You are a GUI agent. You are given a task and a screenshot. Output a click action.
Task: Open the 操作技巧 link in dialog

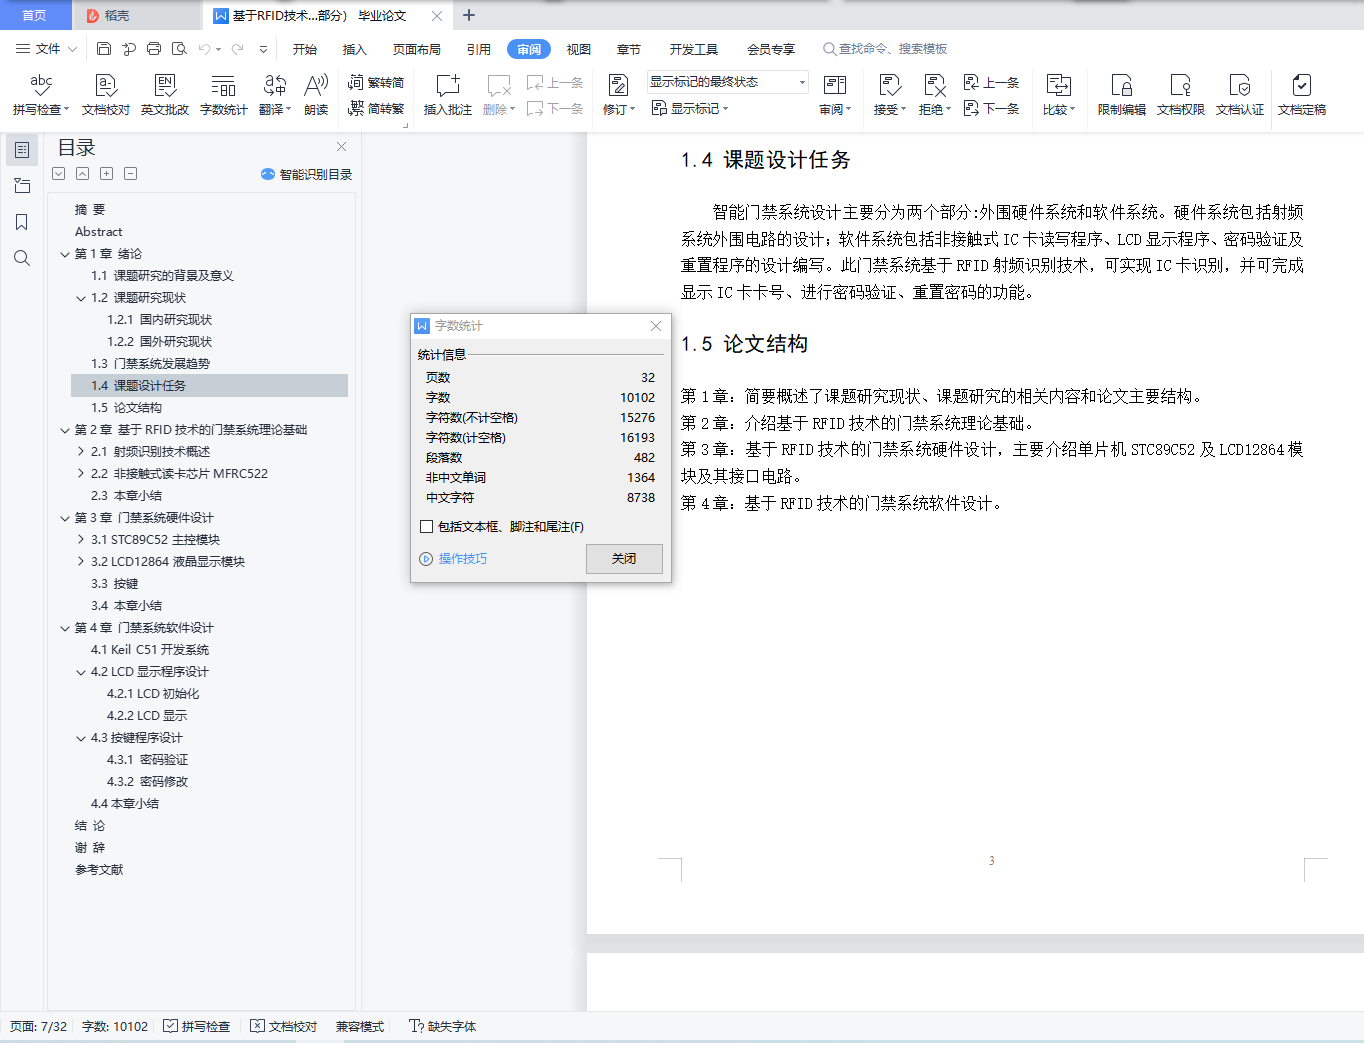tap(453, 559)
